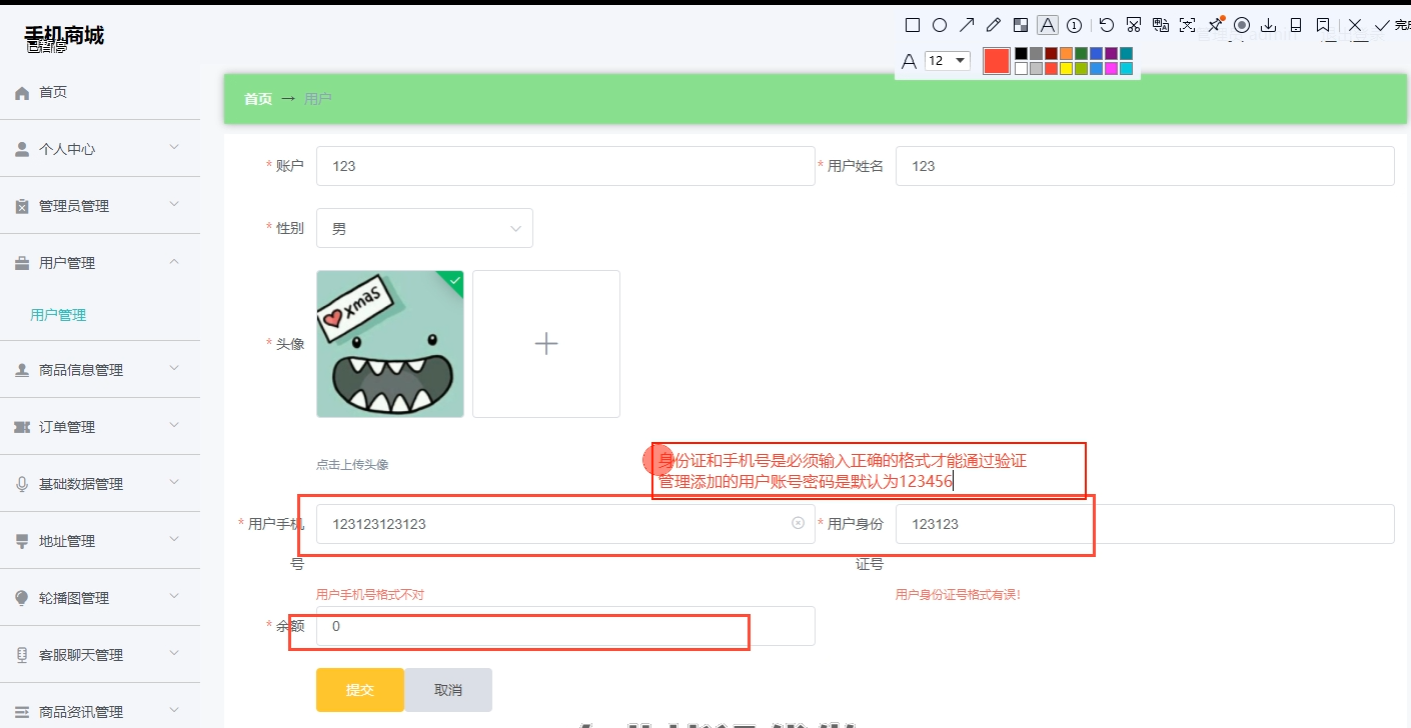This screenshot has width=1411, height=728.
Task: Expand the 地址管理 menu
Action: tap(100, 541)
